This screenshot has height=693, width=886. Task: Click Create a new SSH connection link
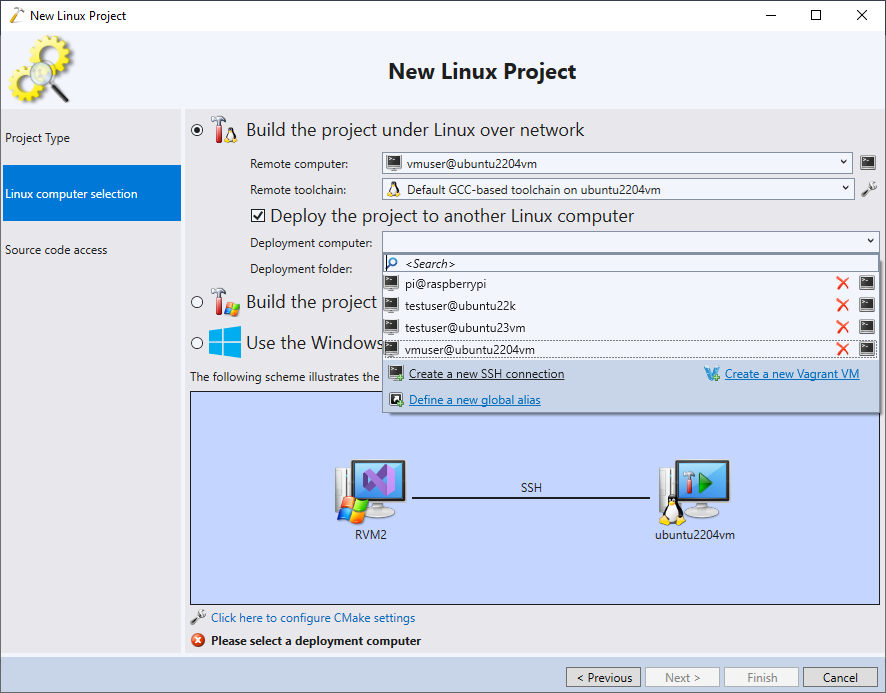(487, 374)
